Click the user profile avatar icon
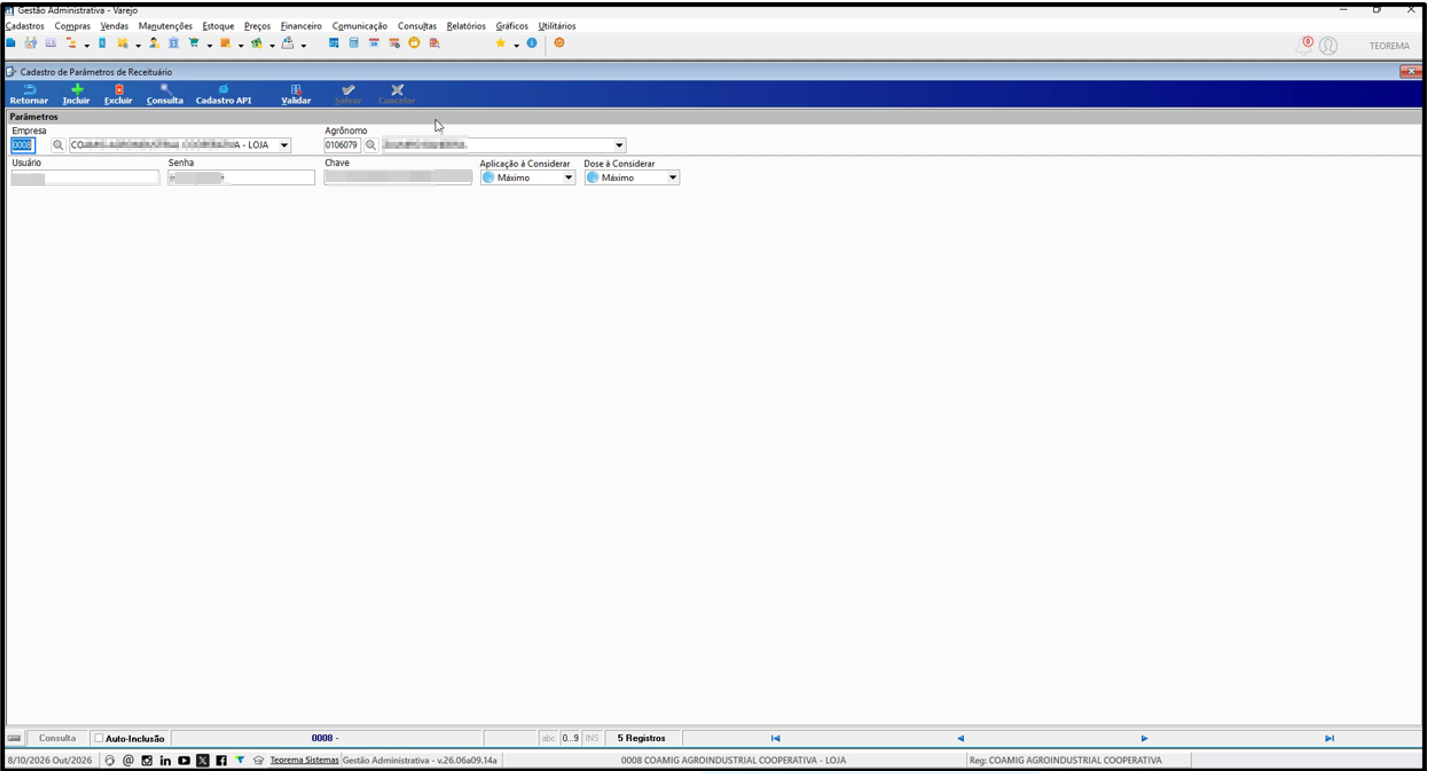The width and height of the screenshot is (1429, 774). coord(1328,46)
